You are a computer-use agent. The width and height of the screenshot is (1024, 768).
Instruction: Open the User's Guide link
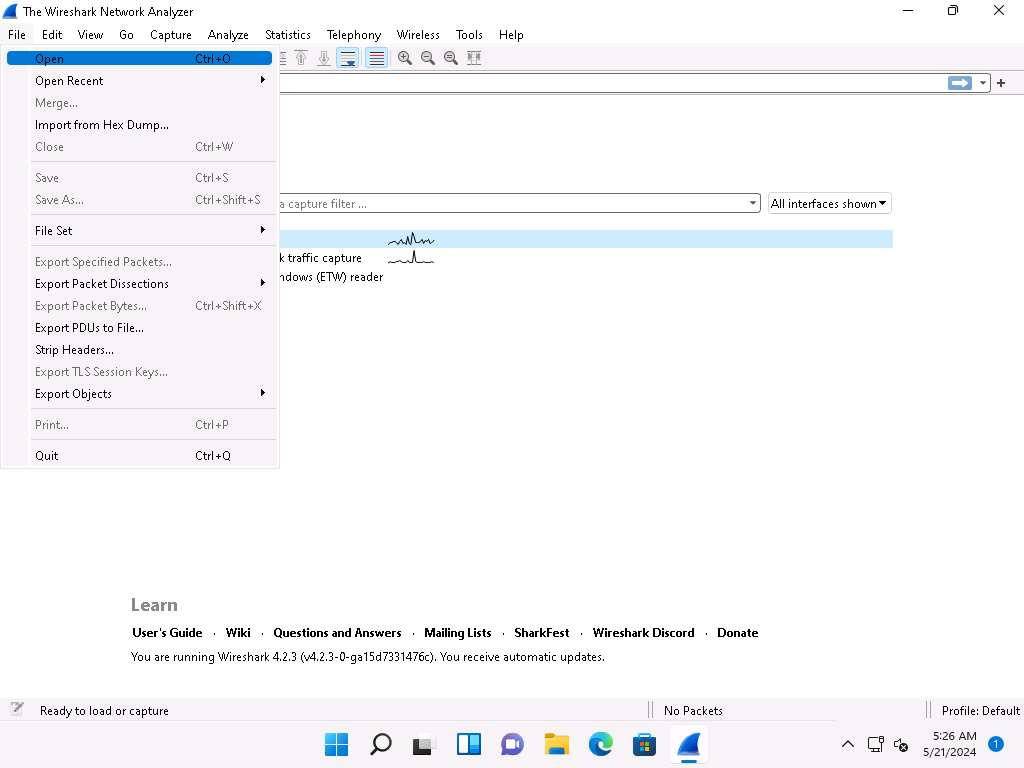(167, 633)
